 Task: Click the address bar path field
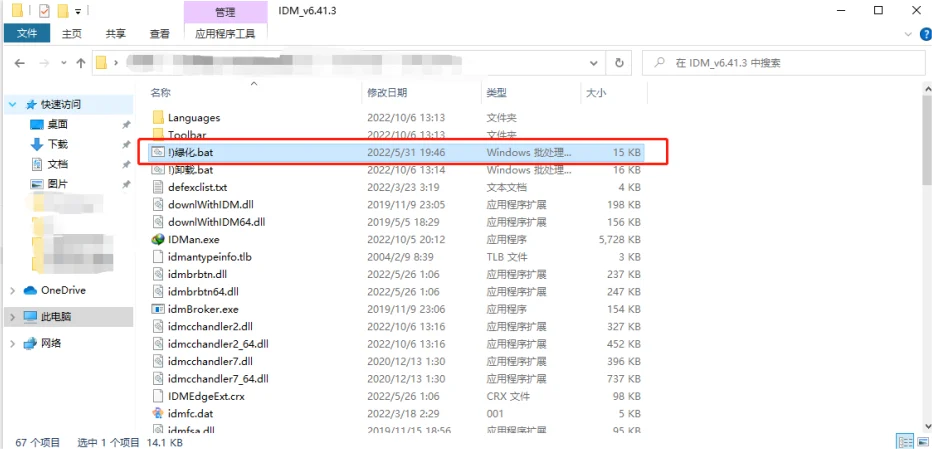(348, 63)
